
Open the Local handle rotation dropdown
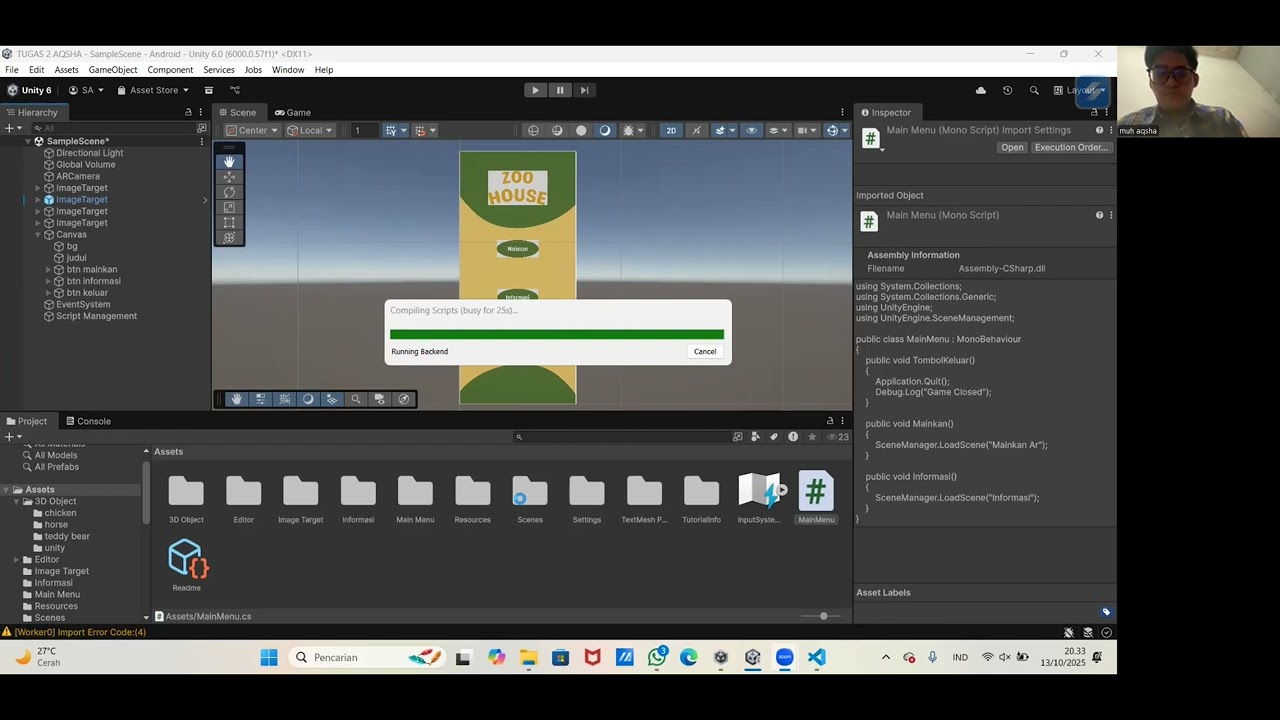click(310, 130)
